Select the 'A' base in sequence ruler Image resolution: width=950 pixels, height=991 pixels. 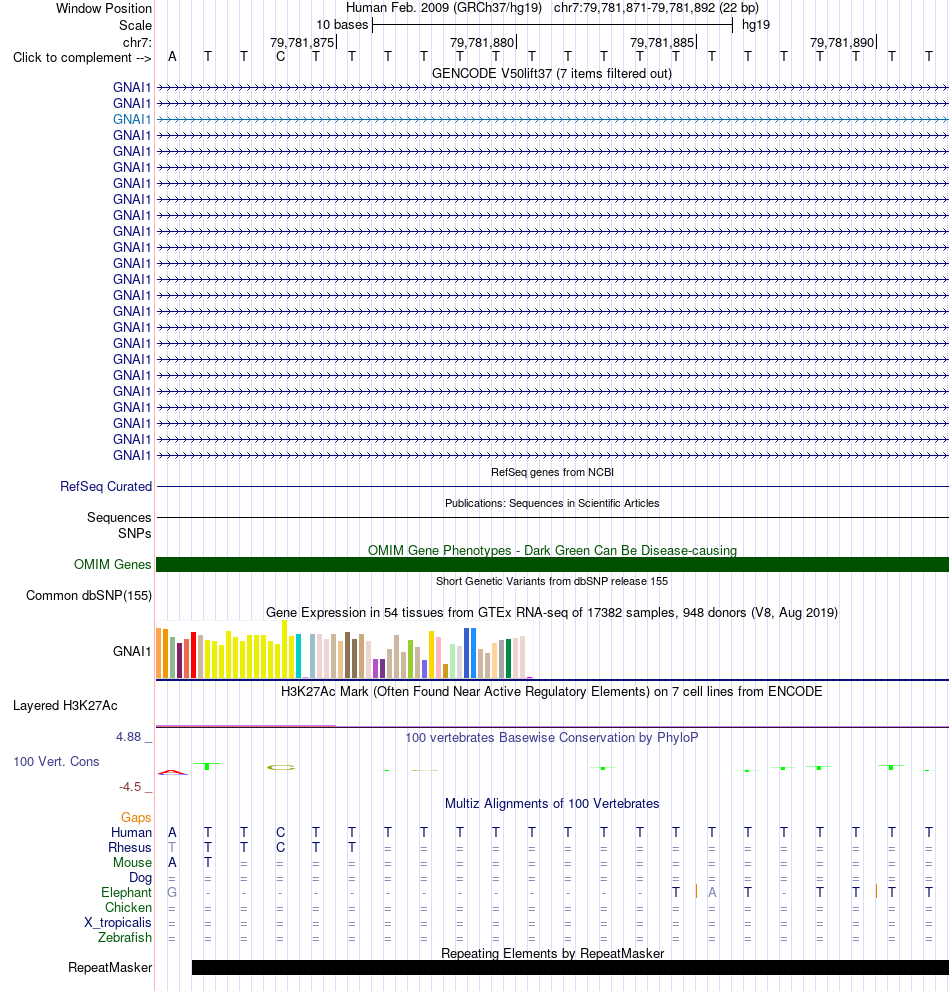[172, 57]
